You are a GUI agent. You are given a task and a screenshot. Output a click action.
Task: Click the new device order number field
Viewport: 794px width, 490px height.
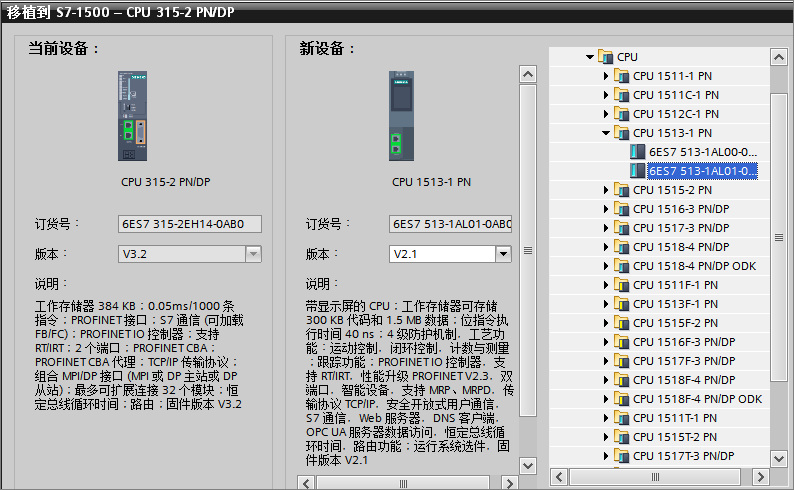pos(450,224)
